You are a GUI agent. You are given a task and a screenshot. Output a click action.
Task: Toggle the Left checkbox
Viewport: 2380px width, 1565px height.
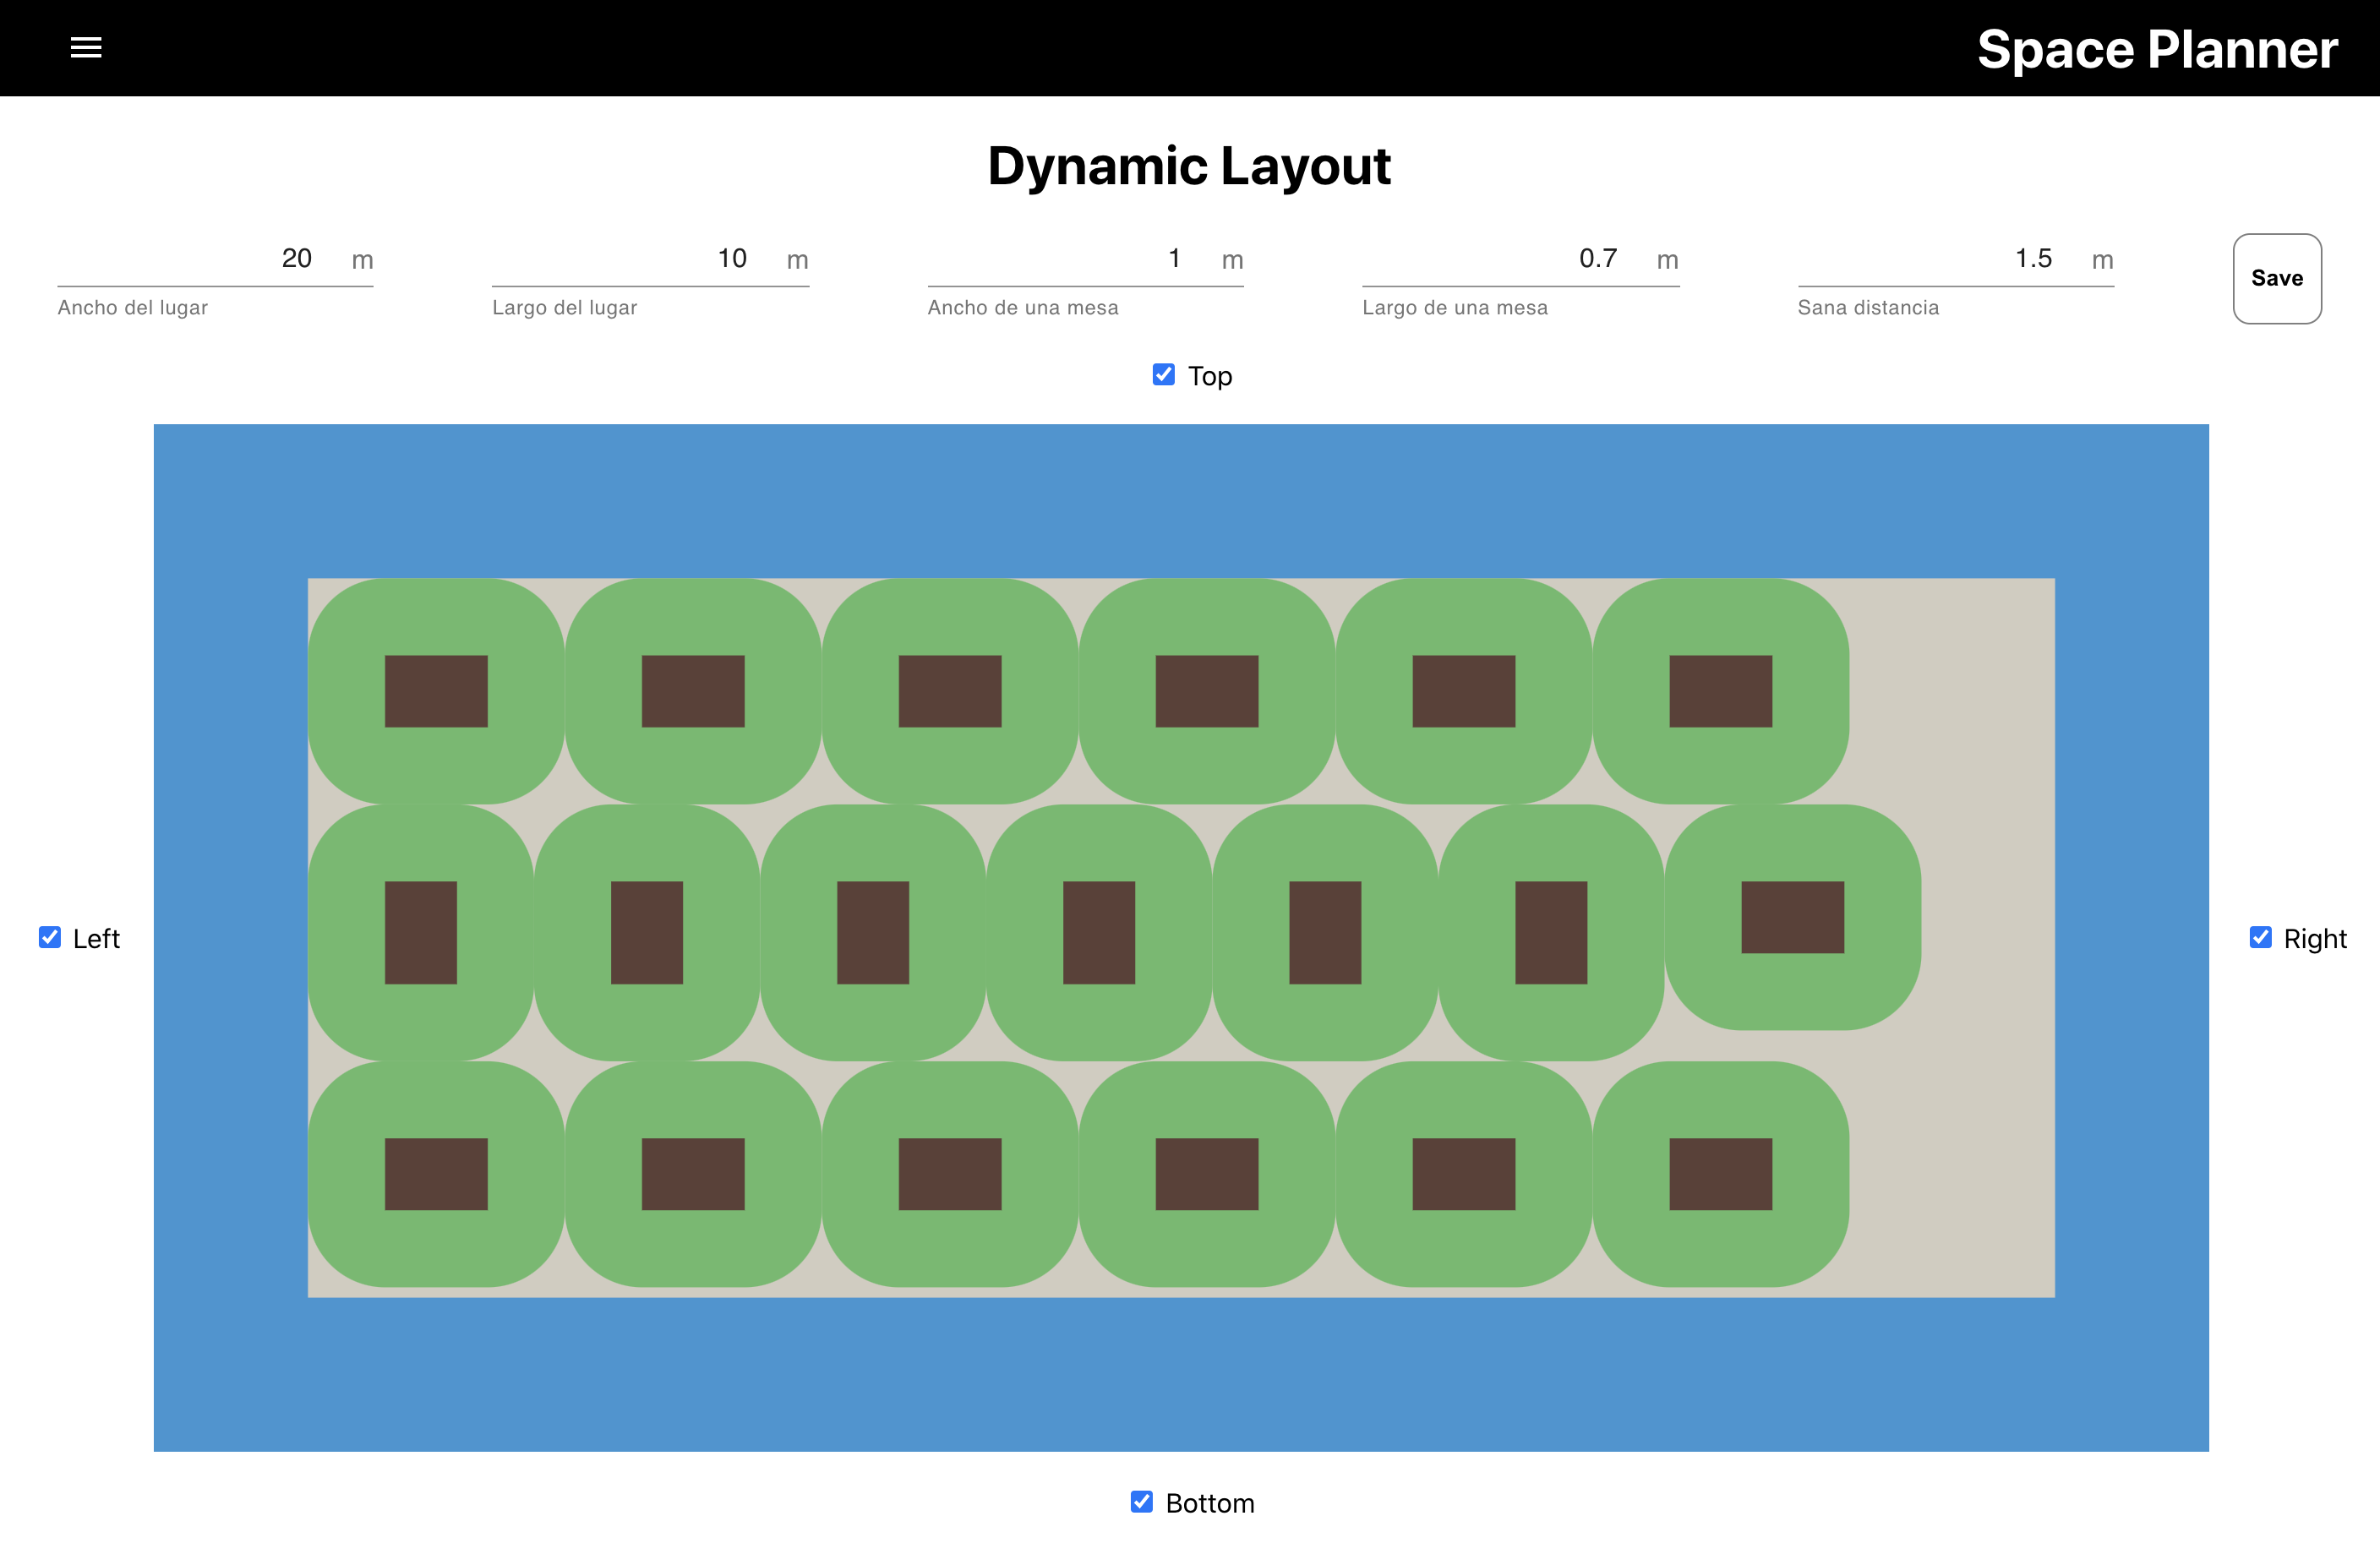coord(50,937)
